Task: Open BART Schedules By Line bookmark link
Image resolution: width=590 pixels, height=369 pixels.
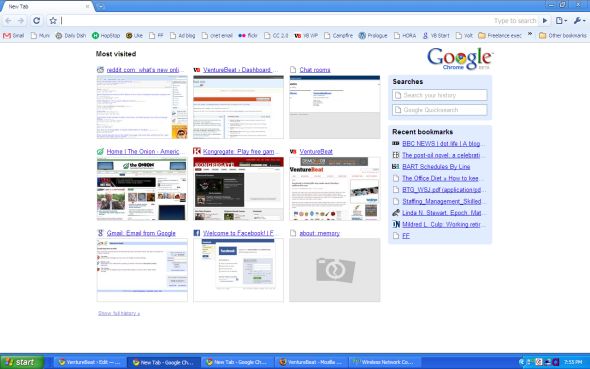Action: (436, 167)
